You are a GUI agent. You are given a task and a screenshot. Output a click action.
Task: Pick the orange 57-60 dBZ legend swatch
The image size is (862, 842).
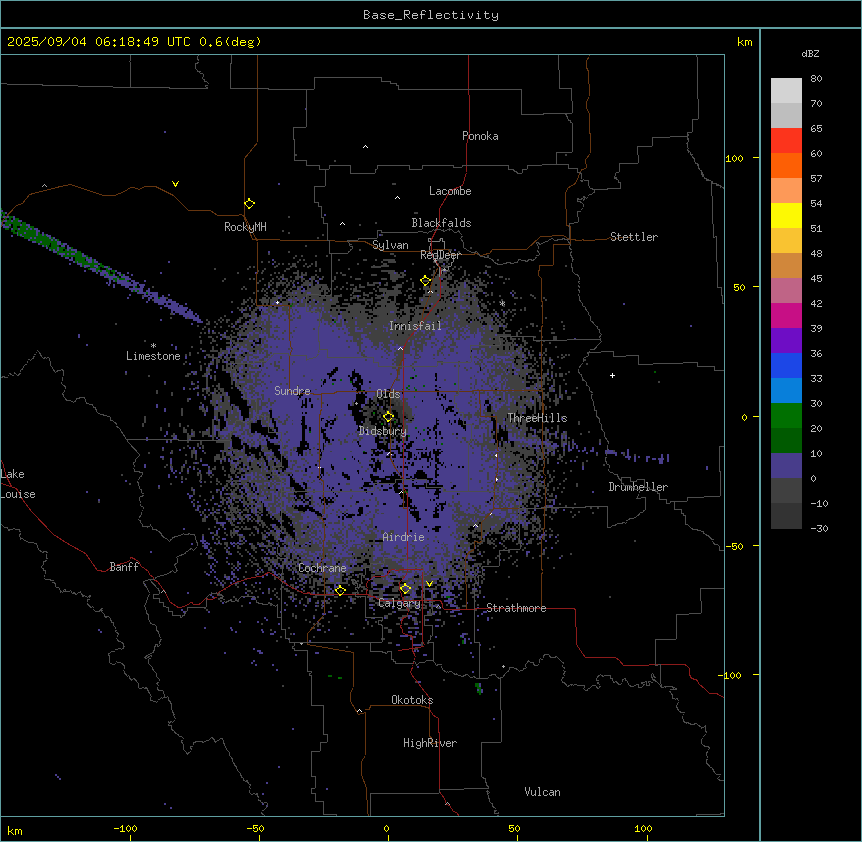pyautogui.click(x=786, y=165)
